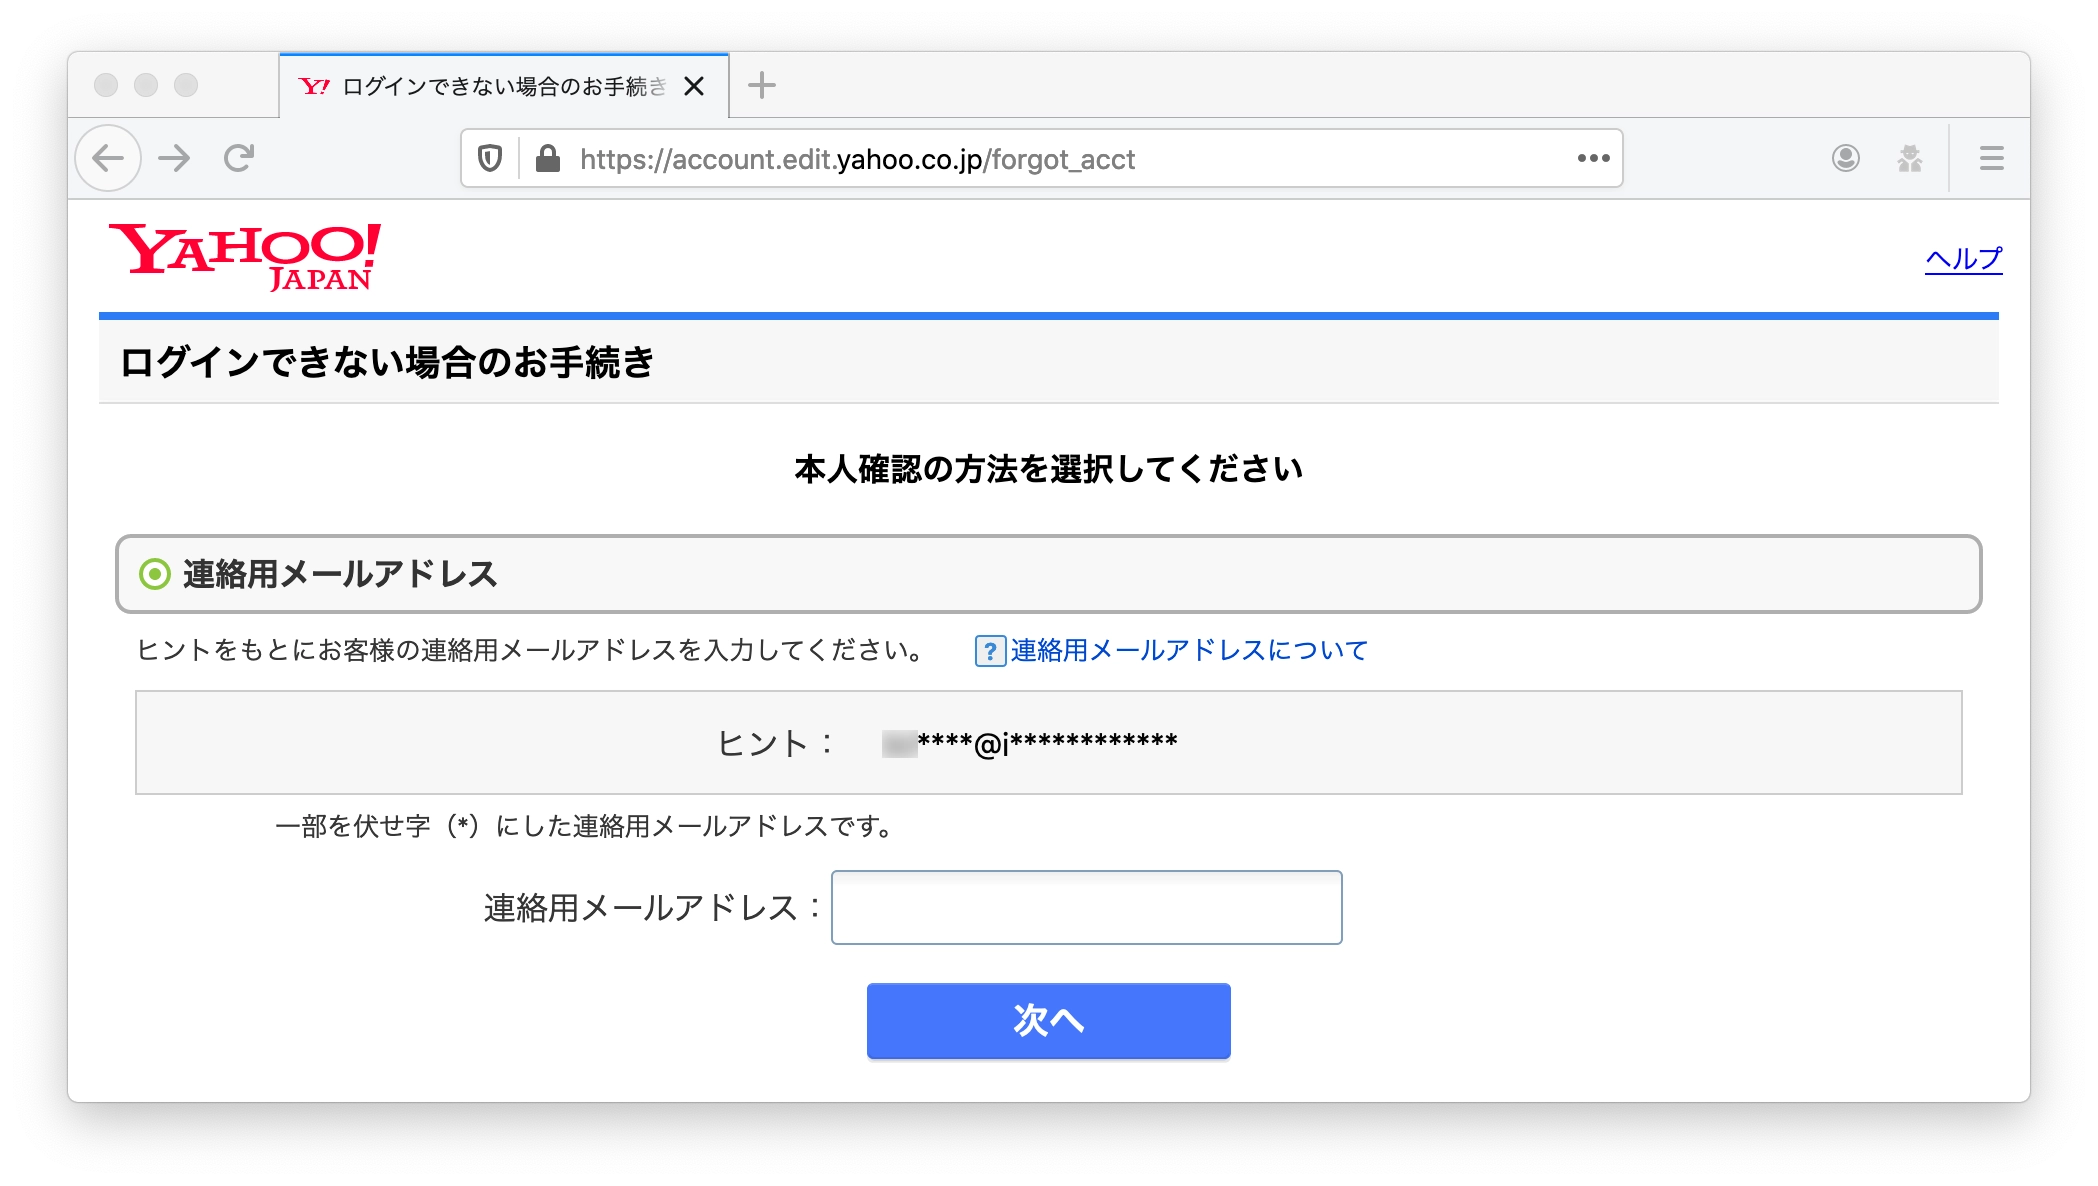The image size is (2098, 1186).
Task: Open the hamburger application menu
Action: [x=1991, y=159]
